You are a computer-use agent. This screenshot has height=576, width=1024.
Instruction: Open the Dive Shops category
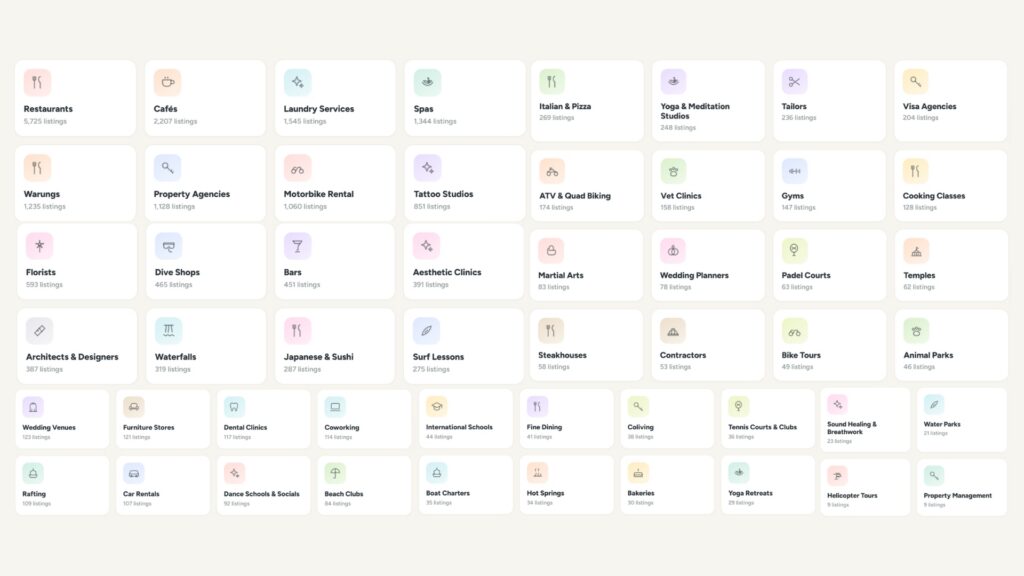(206, 262)
